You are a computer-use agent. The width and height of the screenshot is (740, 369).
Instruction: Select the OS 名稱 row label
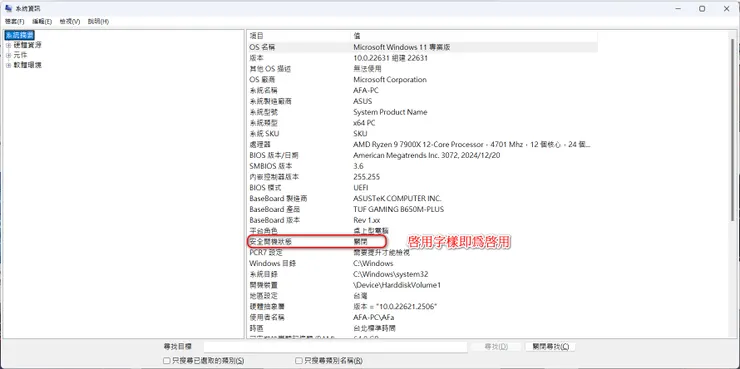pos(262,47)
